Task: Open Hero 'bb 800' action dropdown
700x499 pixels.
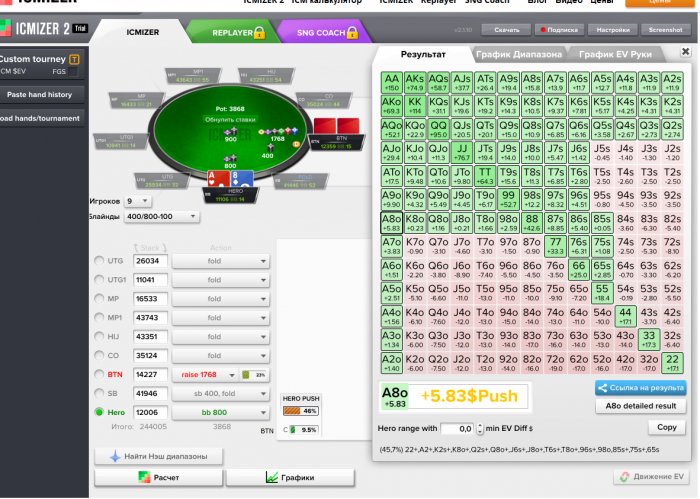Action: (221, 412)
